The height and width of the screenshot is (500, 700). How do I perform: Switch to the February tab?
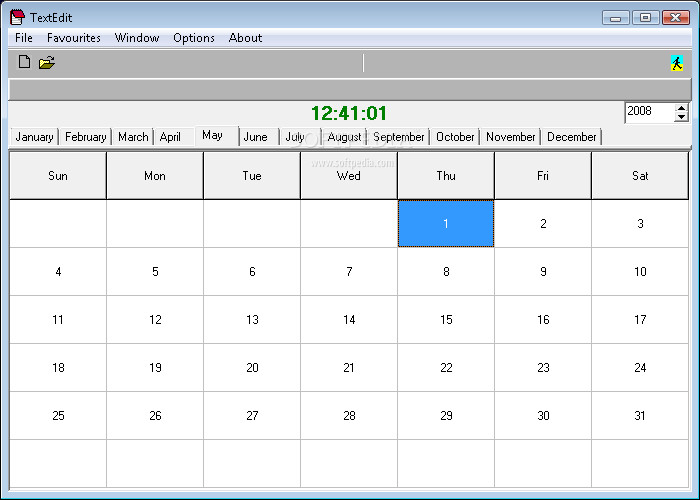pos(86,137)
